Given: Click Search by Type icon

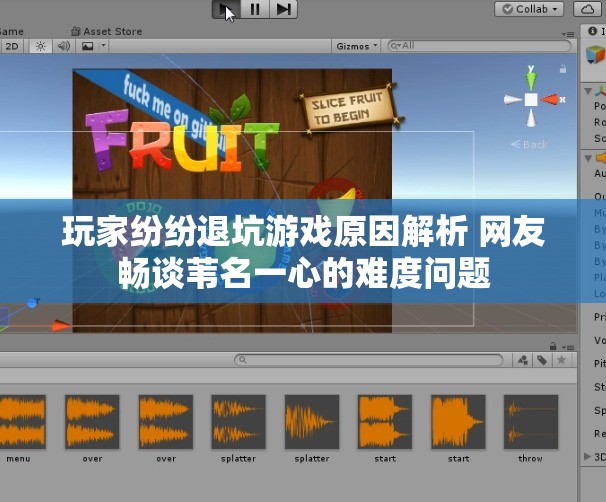Looking at the screenshot, I should pos(523,360).
